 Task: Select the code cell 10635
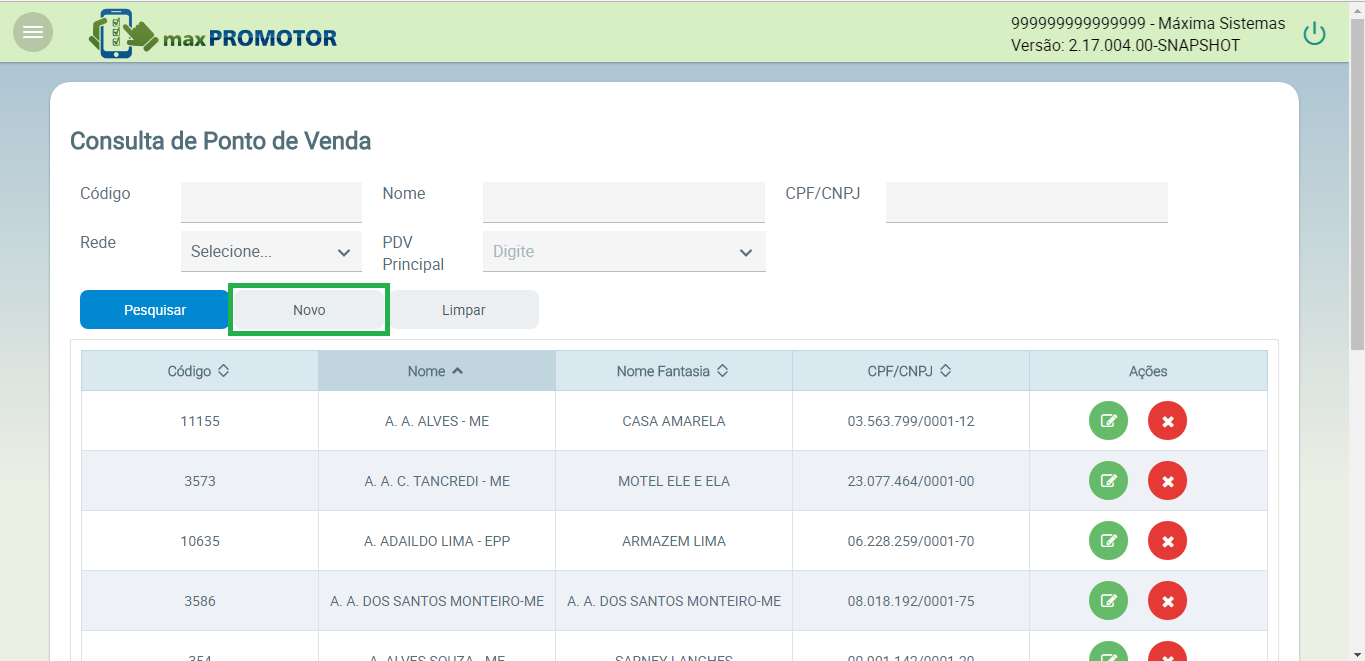coord(200,541)
